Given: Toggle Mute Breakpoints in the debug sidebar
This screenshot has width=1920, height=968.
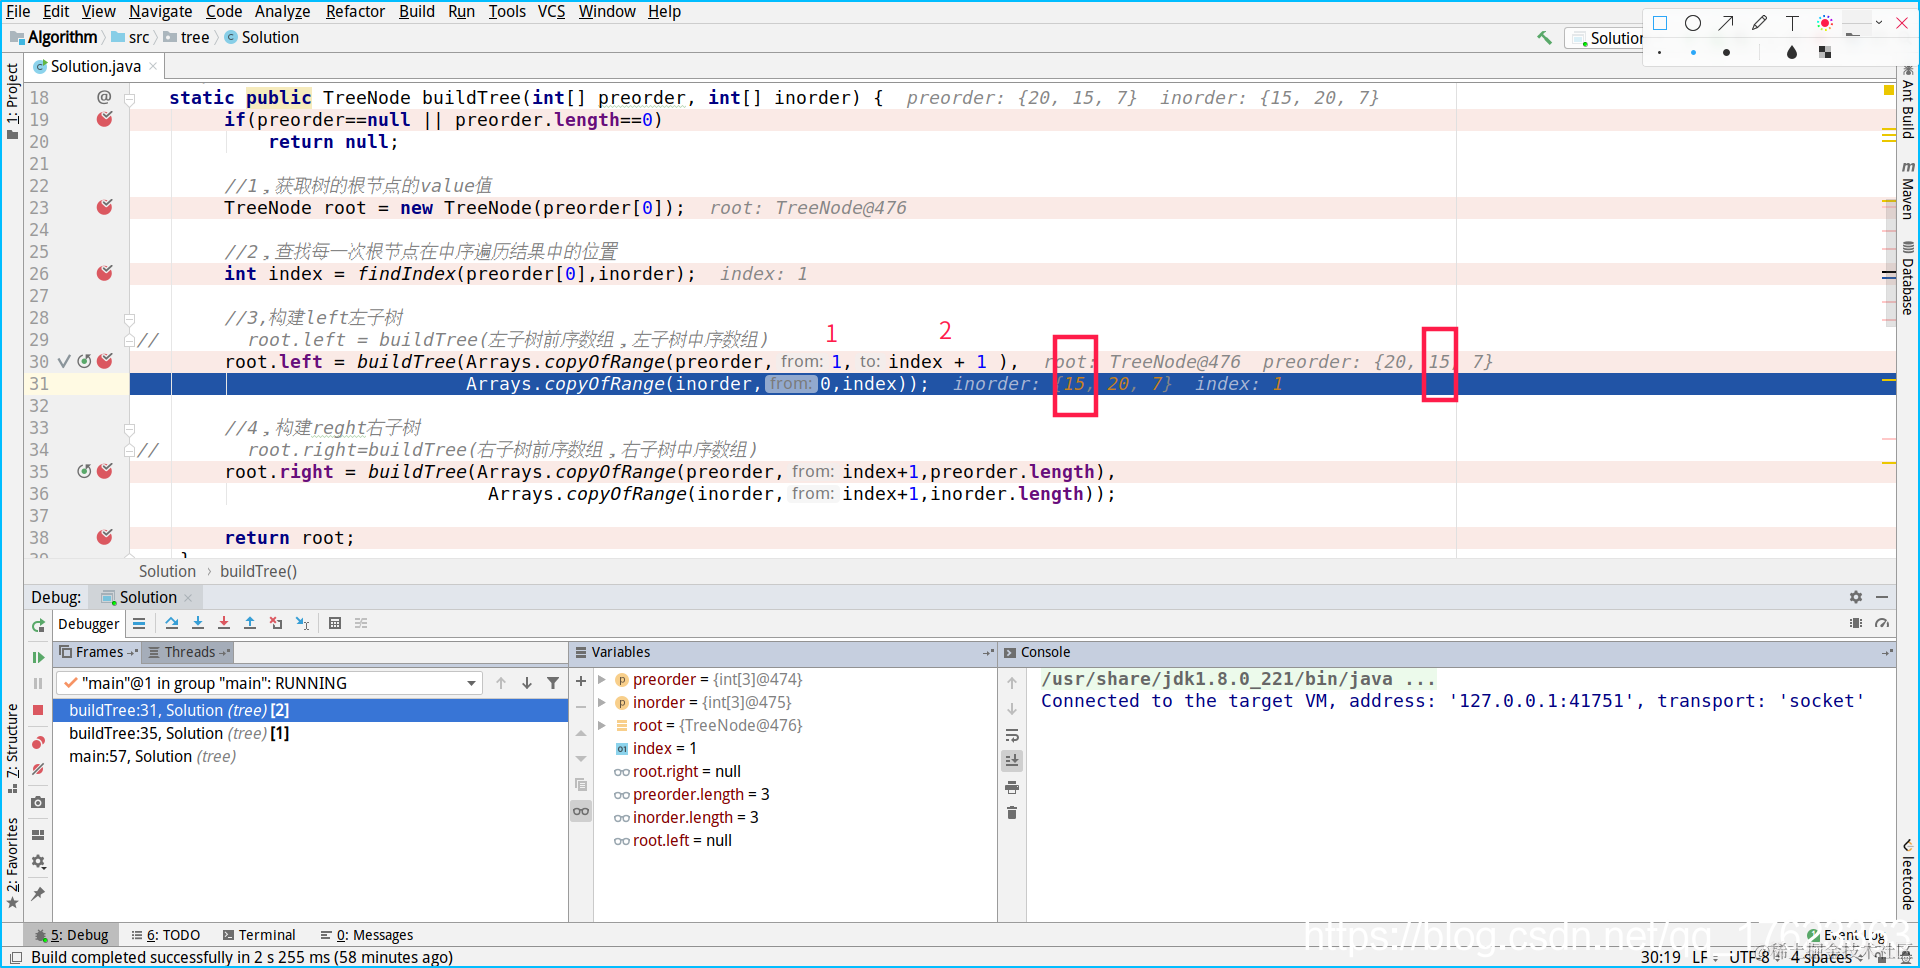Looking at the screenshot, I should (38, 769).
